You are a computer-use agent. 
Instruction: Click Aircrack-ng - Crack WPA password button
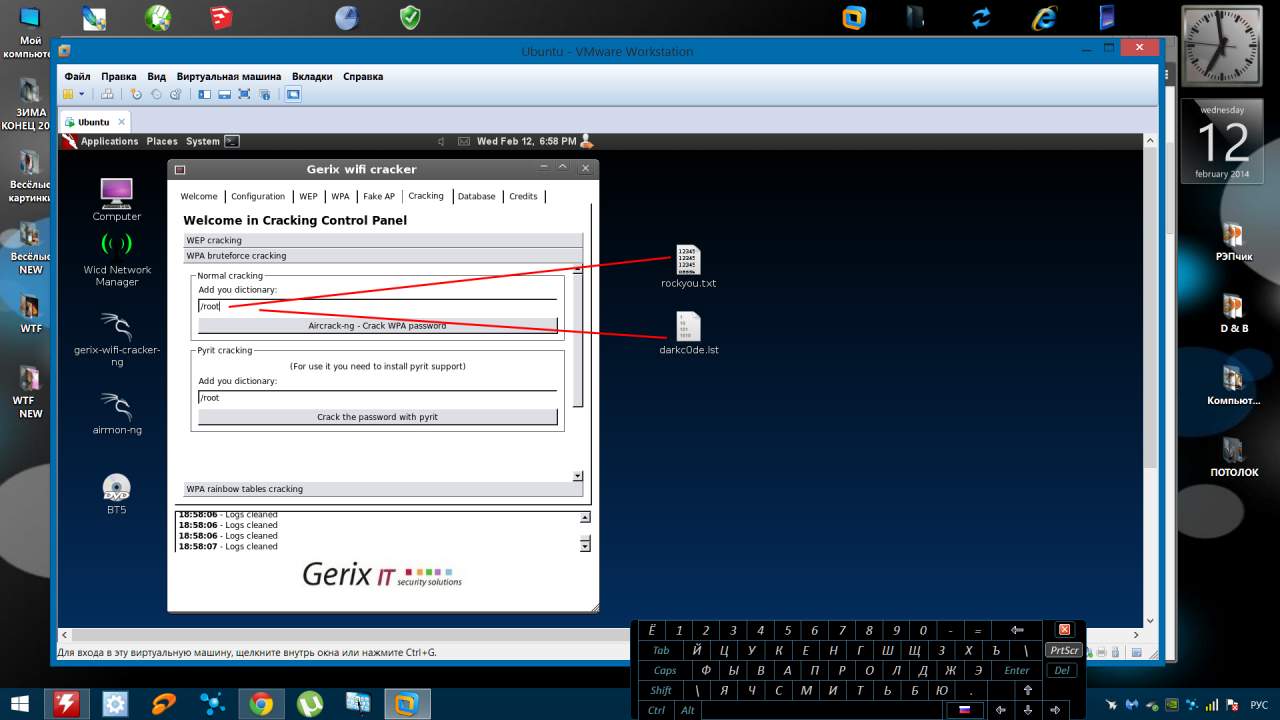pos(378,326)
